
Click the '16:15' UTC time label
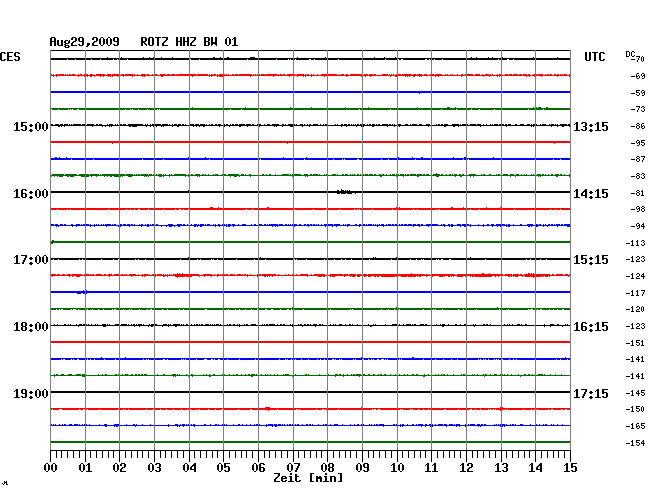(x=591, y=327)
